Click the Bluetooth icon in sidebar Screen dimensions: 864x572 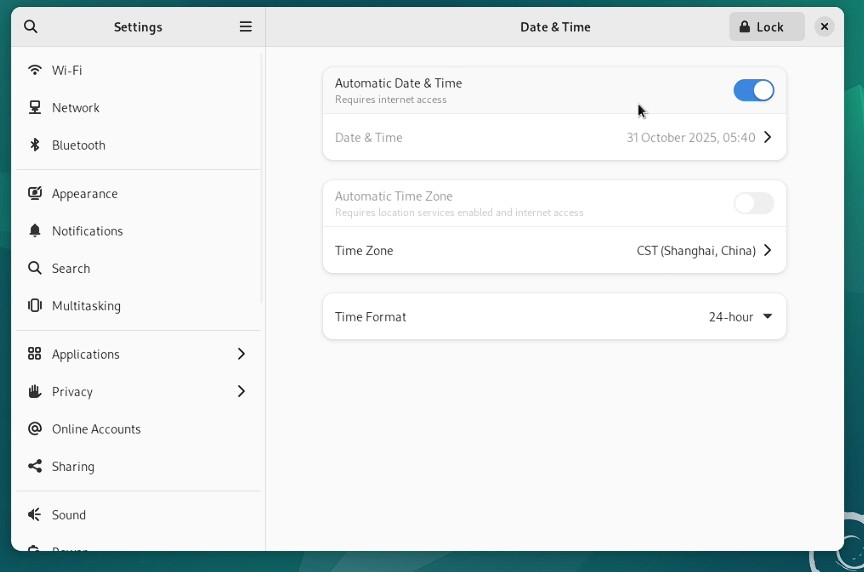pyautogui.click(x=35, y=145)
